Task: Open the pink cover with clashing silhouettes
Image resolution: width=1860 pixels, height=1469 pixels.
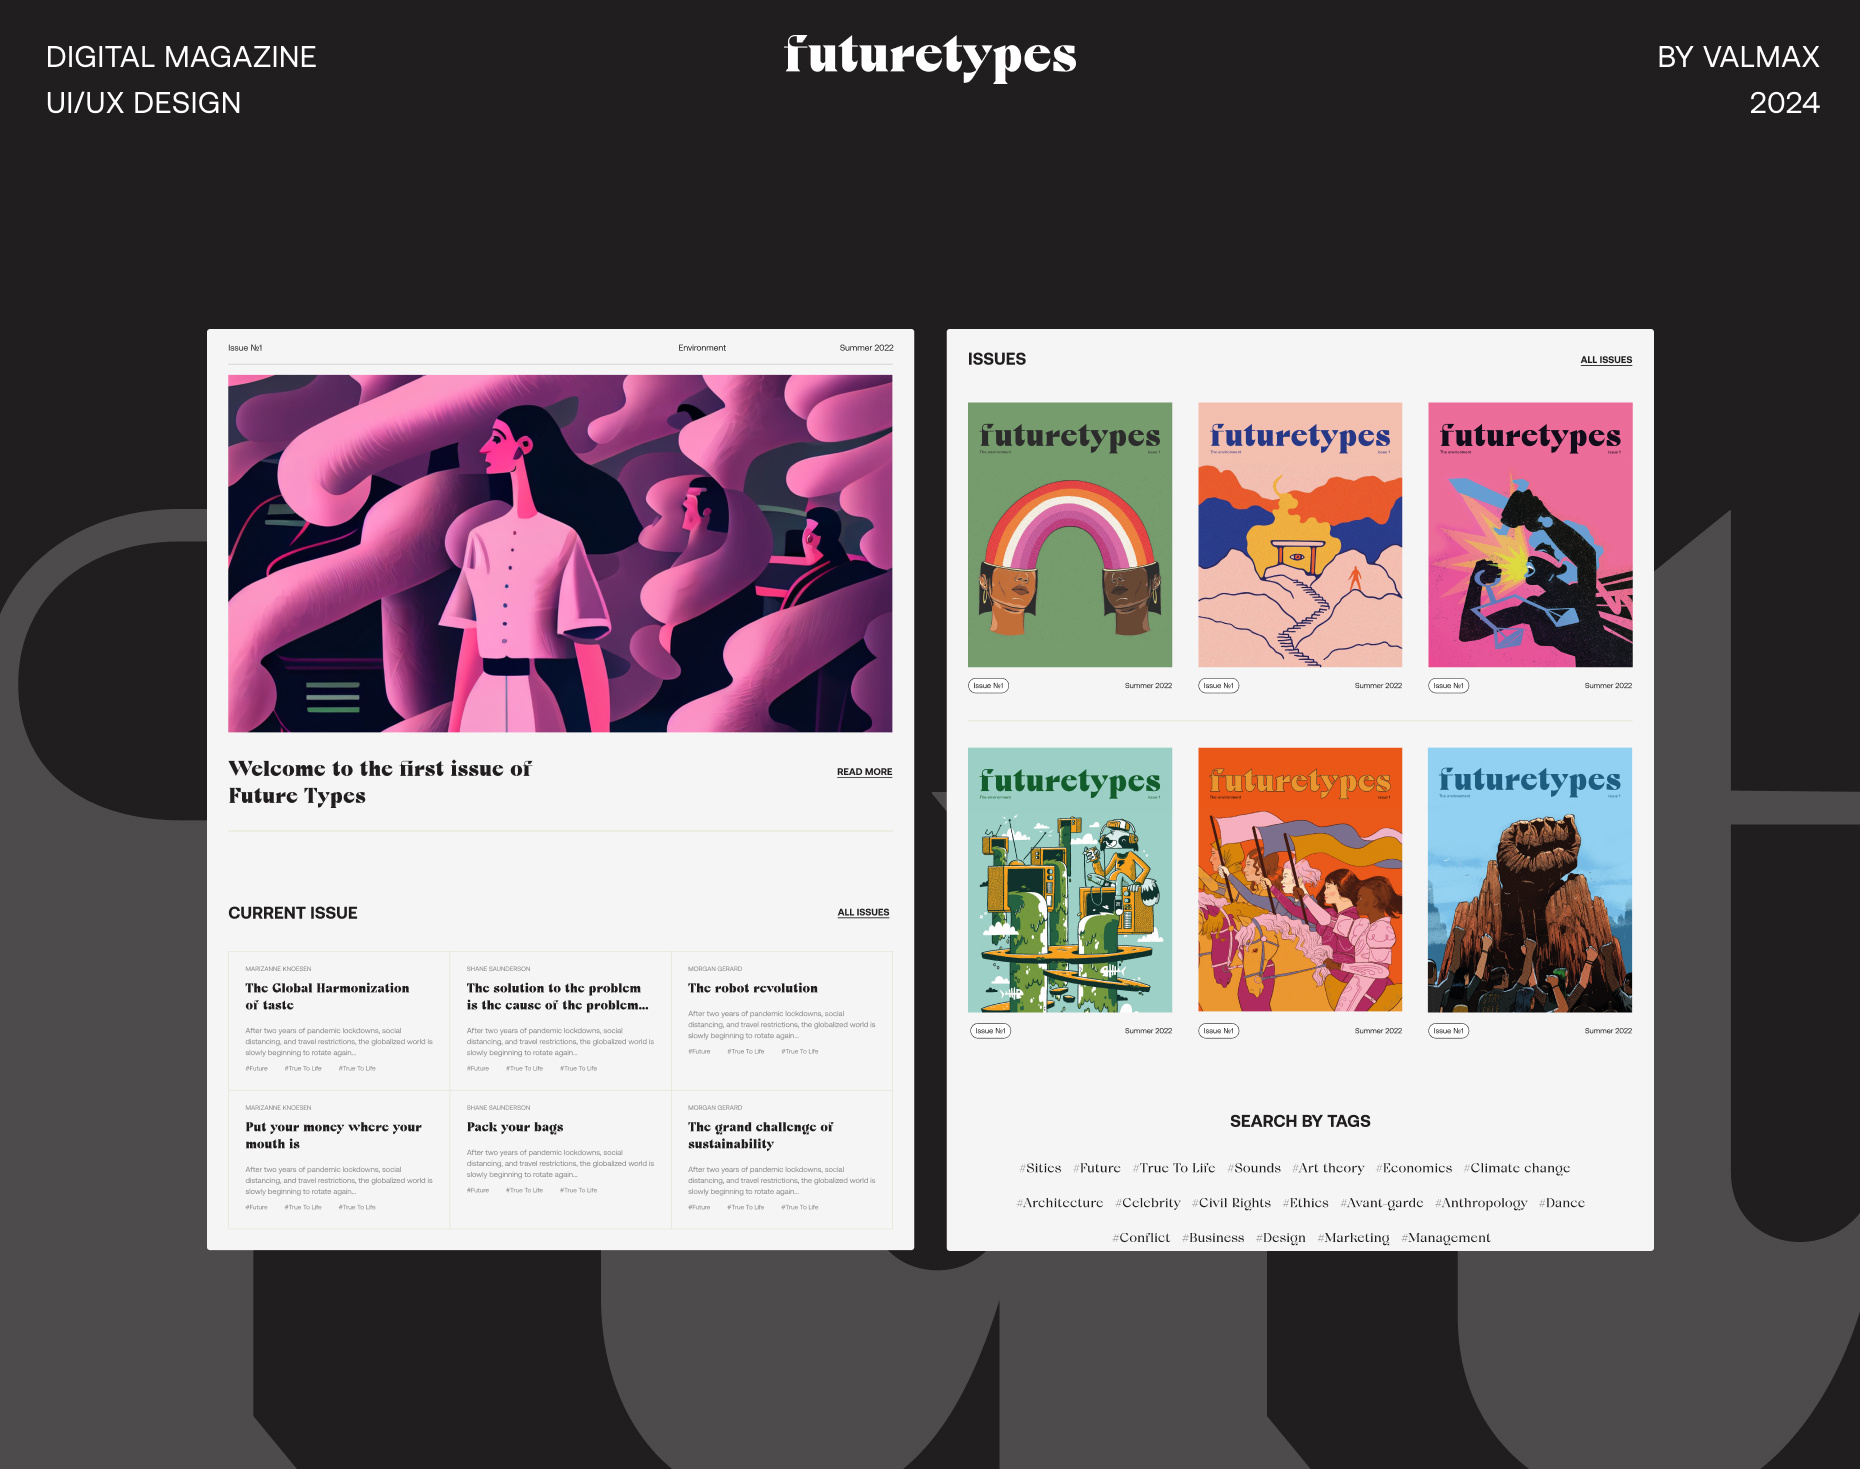Action: [x=1529, y=535]
